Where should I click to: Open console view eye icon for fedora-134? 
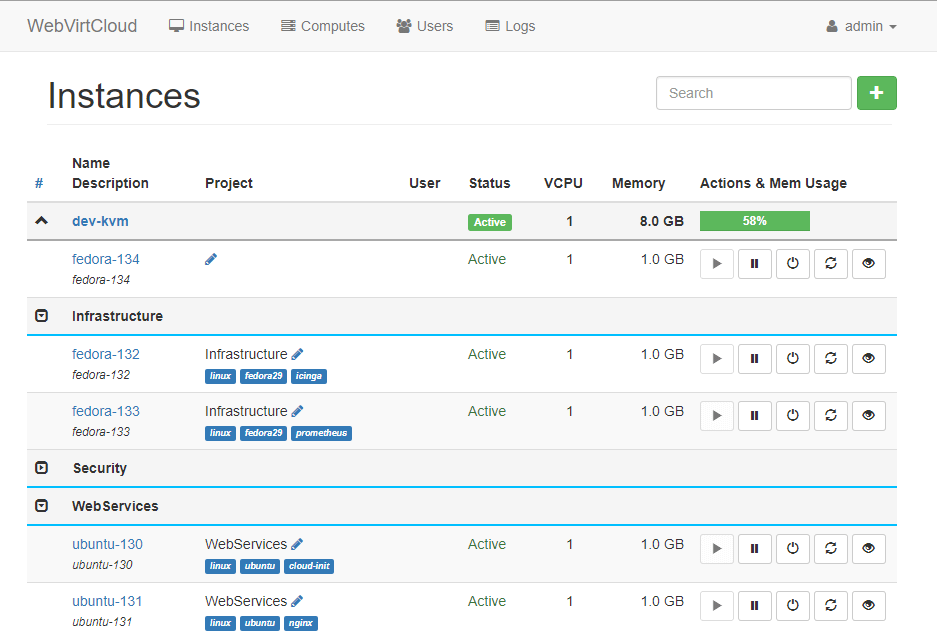(869, 264)
